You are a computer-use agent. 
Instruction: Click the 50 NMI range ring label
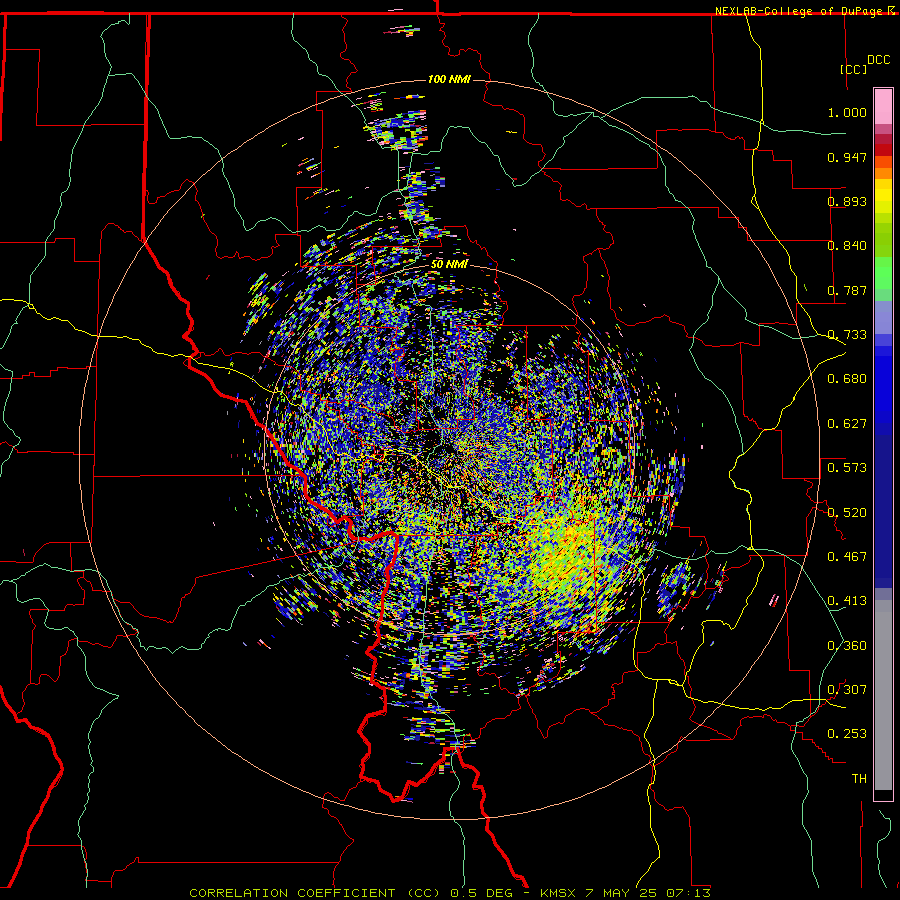pos(449,264)
